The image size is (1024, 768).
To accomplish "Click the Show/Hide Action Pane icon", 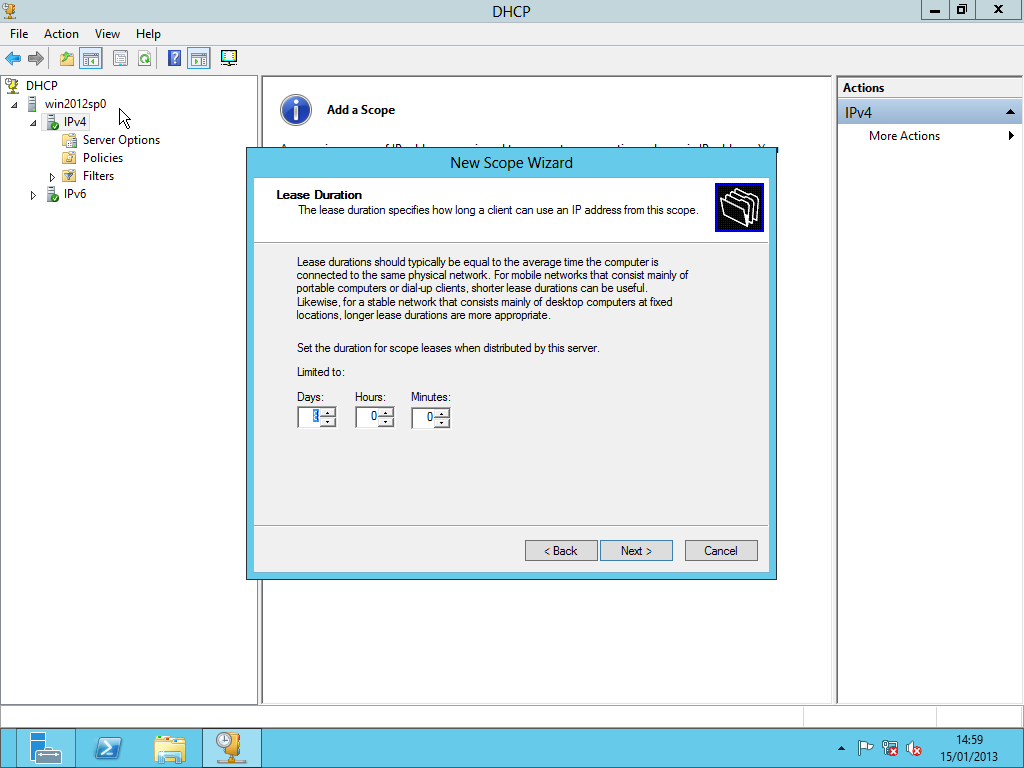I will (198, 59).
